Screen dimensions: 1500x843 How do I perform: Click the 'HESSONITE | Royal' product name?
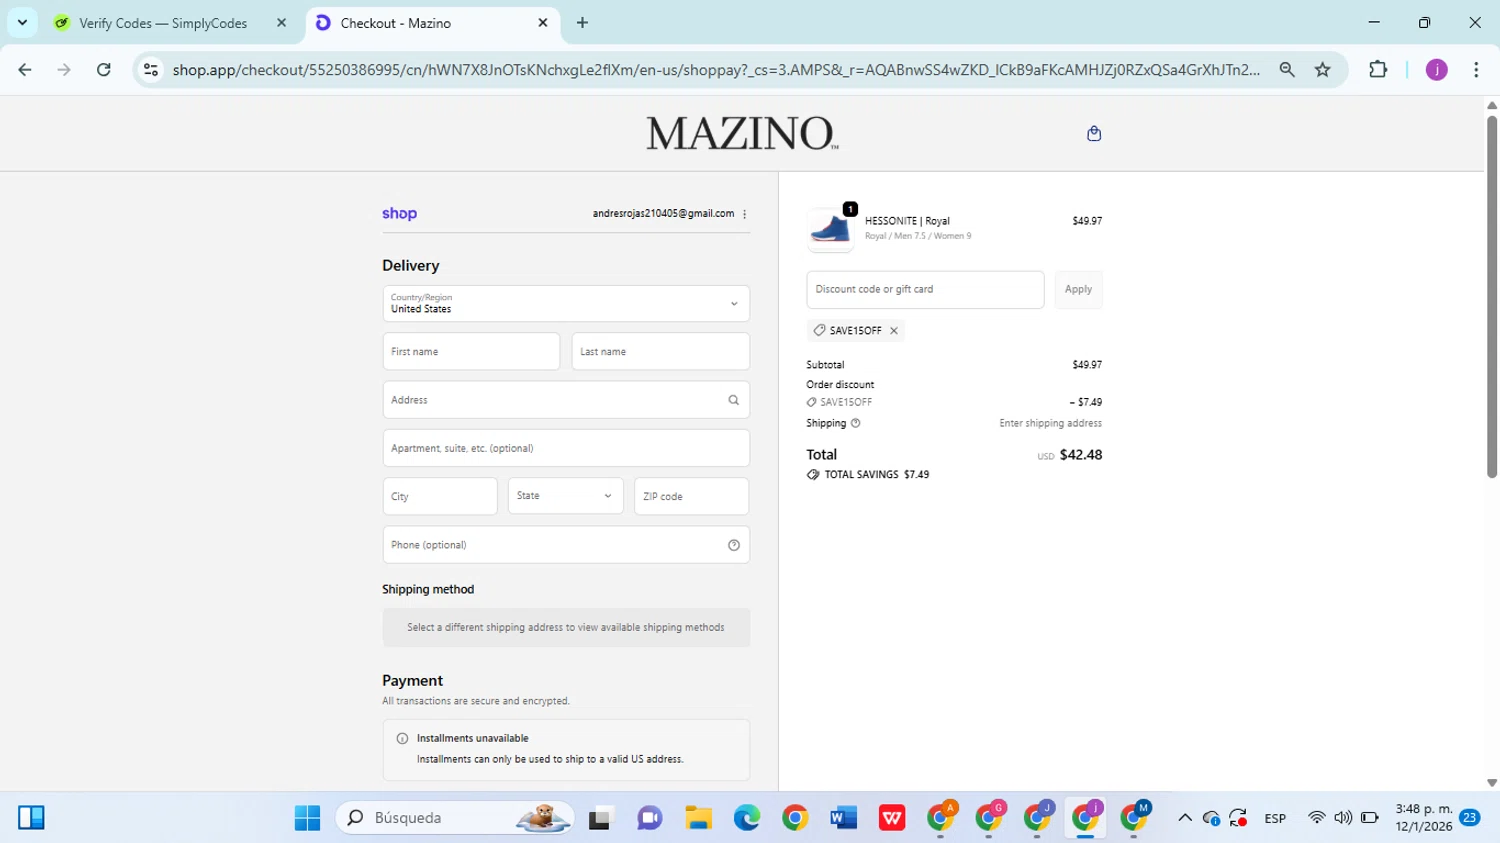pos(907,221)
